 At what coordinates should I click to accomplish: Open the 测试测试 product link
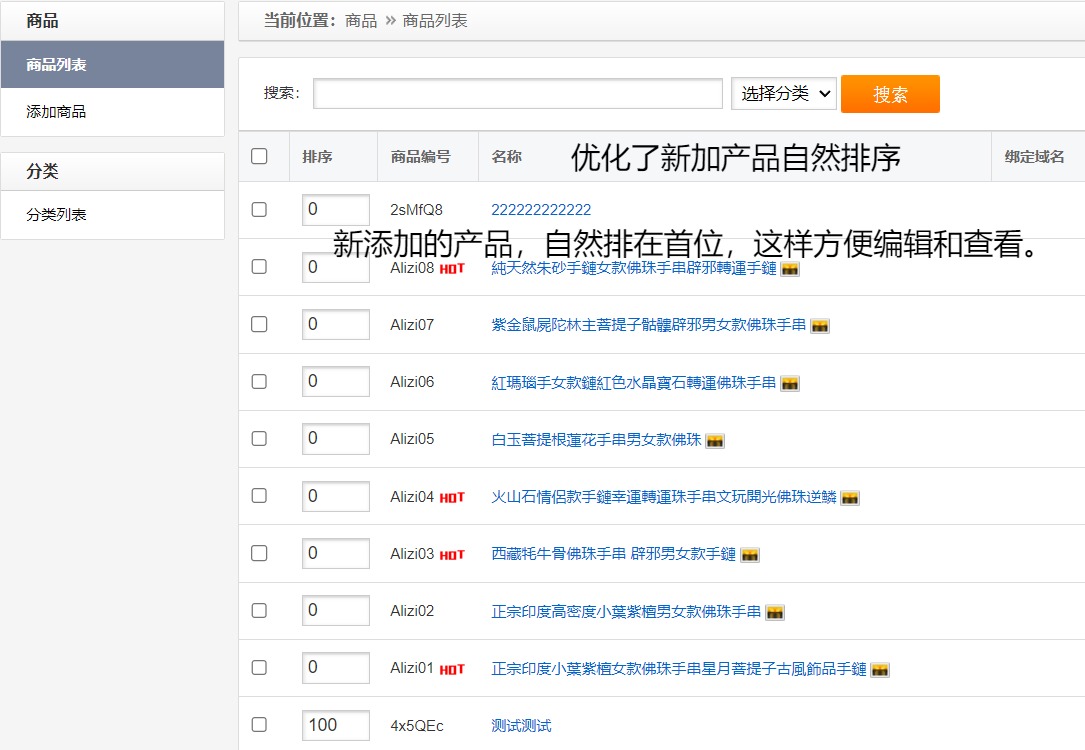[x=521, y=725]
